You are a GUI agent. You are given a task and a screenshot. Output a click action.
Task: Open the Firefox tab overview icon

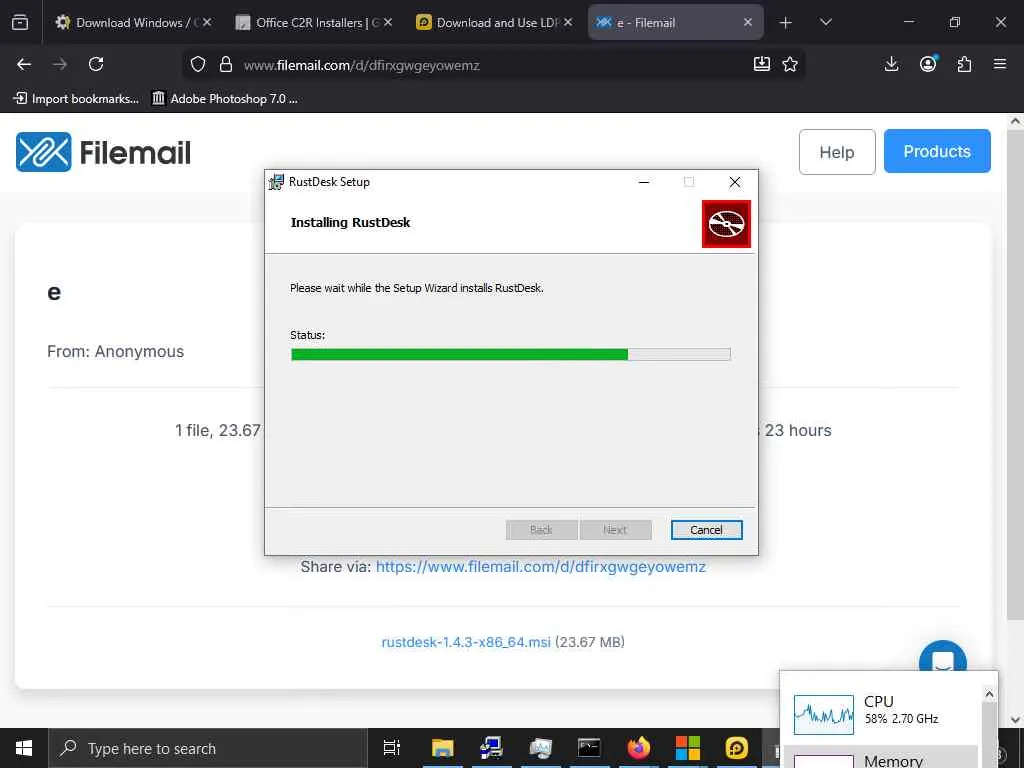[x=20, y=22]
